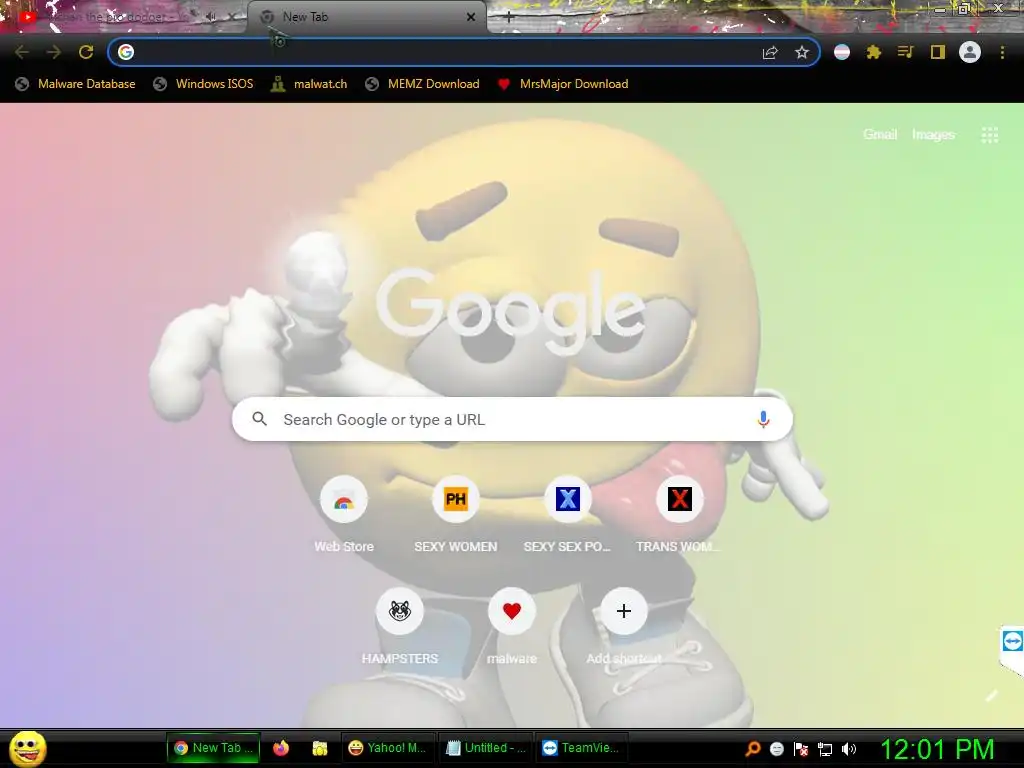The height and width of the screenshot is (768, 1024).
Task: Start voice search with the microphone icon
Action: point(763,419)
